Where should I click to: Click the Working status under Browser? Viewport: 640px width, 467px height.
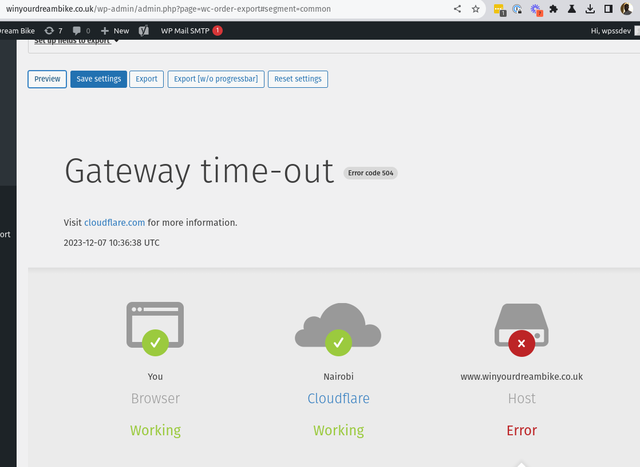click(155, 430)
